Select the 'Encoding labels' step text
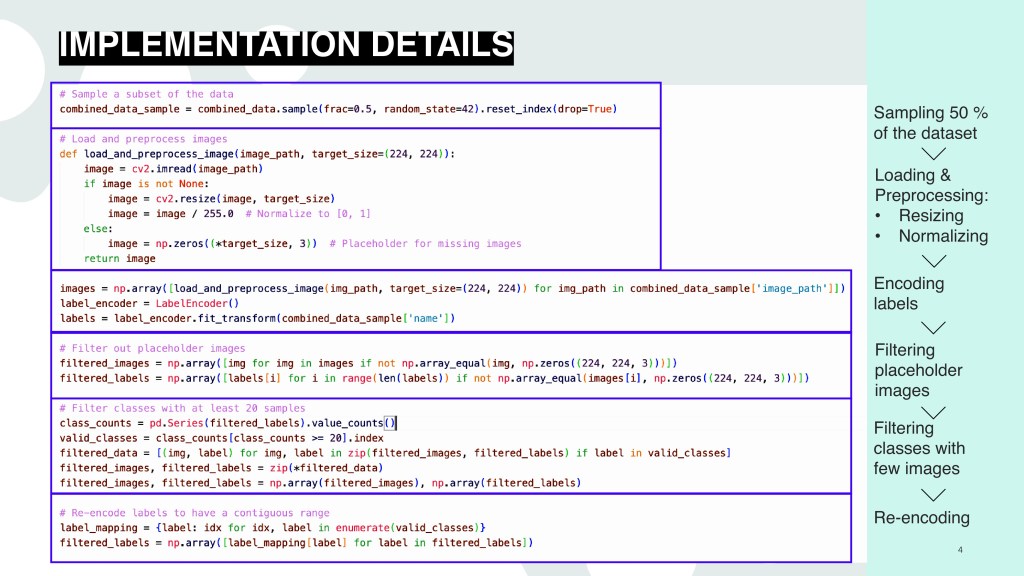This screenshot has width=1024, height=576. coord(909,293)
